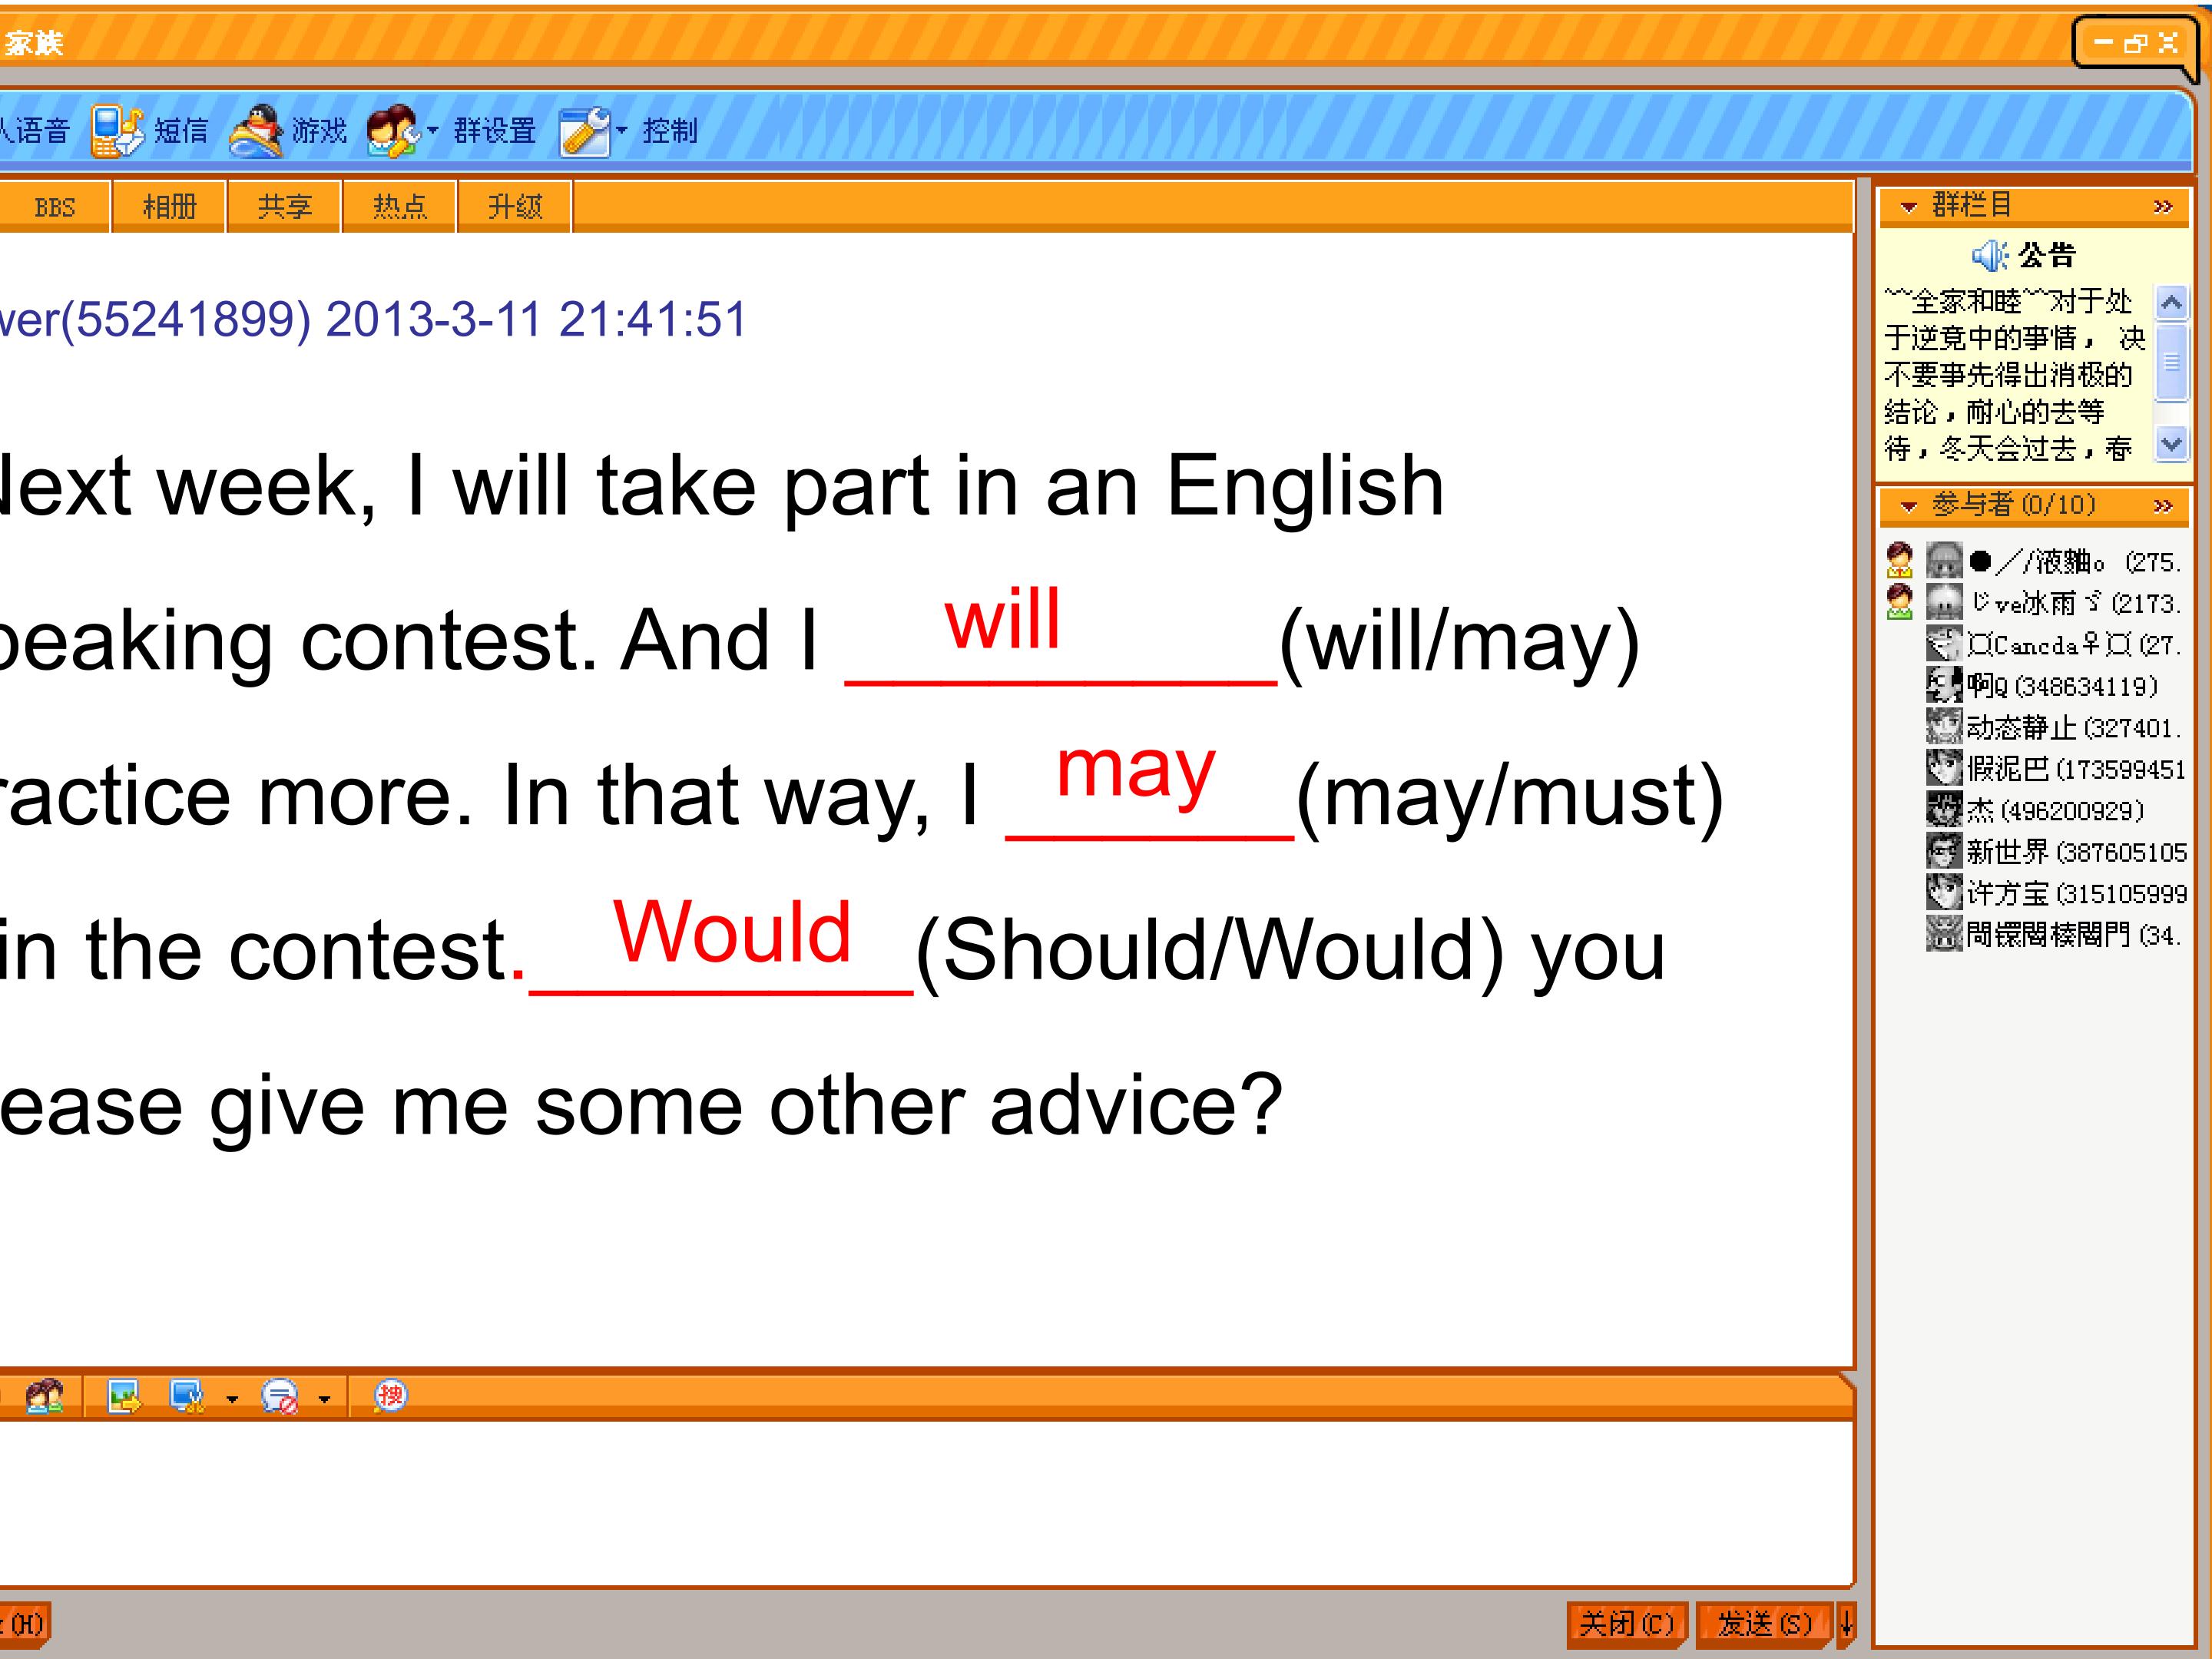Click the avatar of member 动态静止
Image resolution: width=2212 pixels, height=1659 pixels.
point(1943,727)
